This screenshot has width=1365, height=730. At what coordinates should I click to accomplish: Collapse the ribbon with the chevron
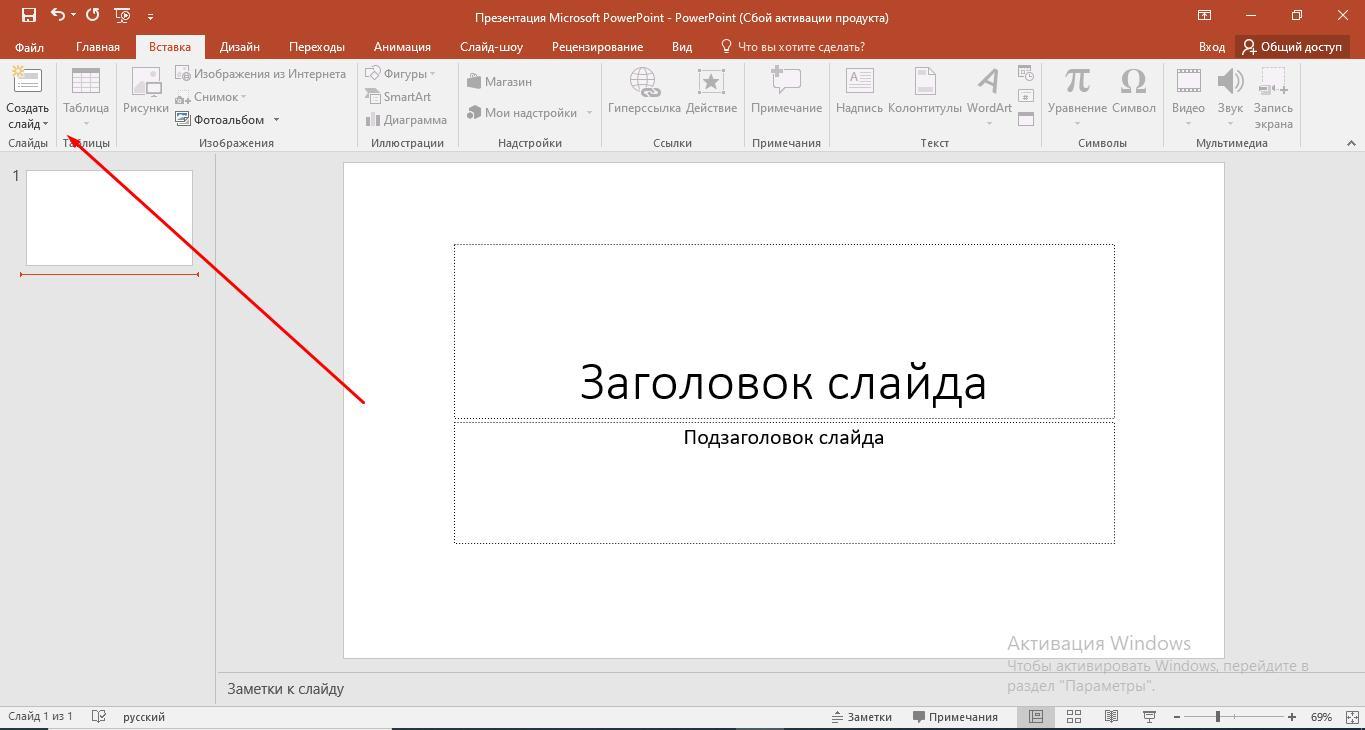pyautogui.click(x=1351, y=143)
